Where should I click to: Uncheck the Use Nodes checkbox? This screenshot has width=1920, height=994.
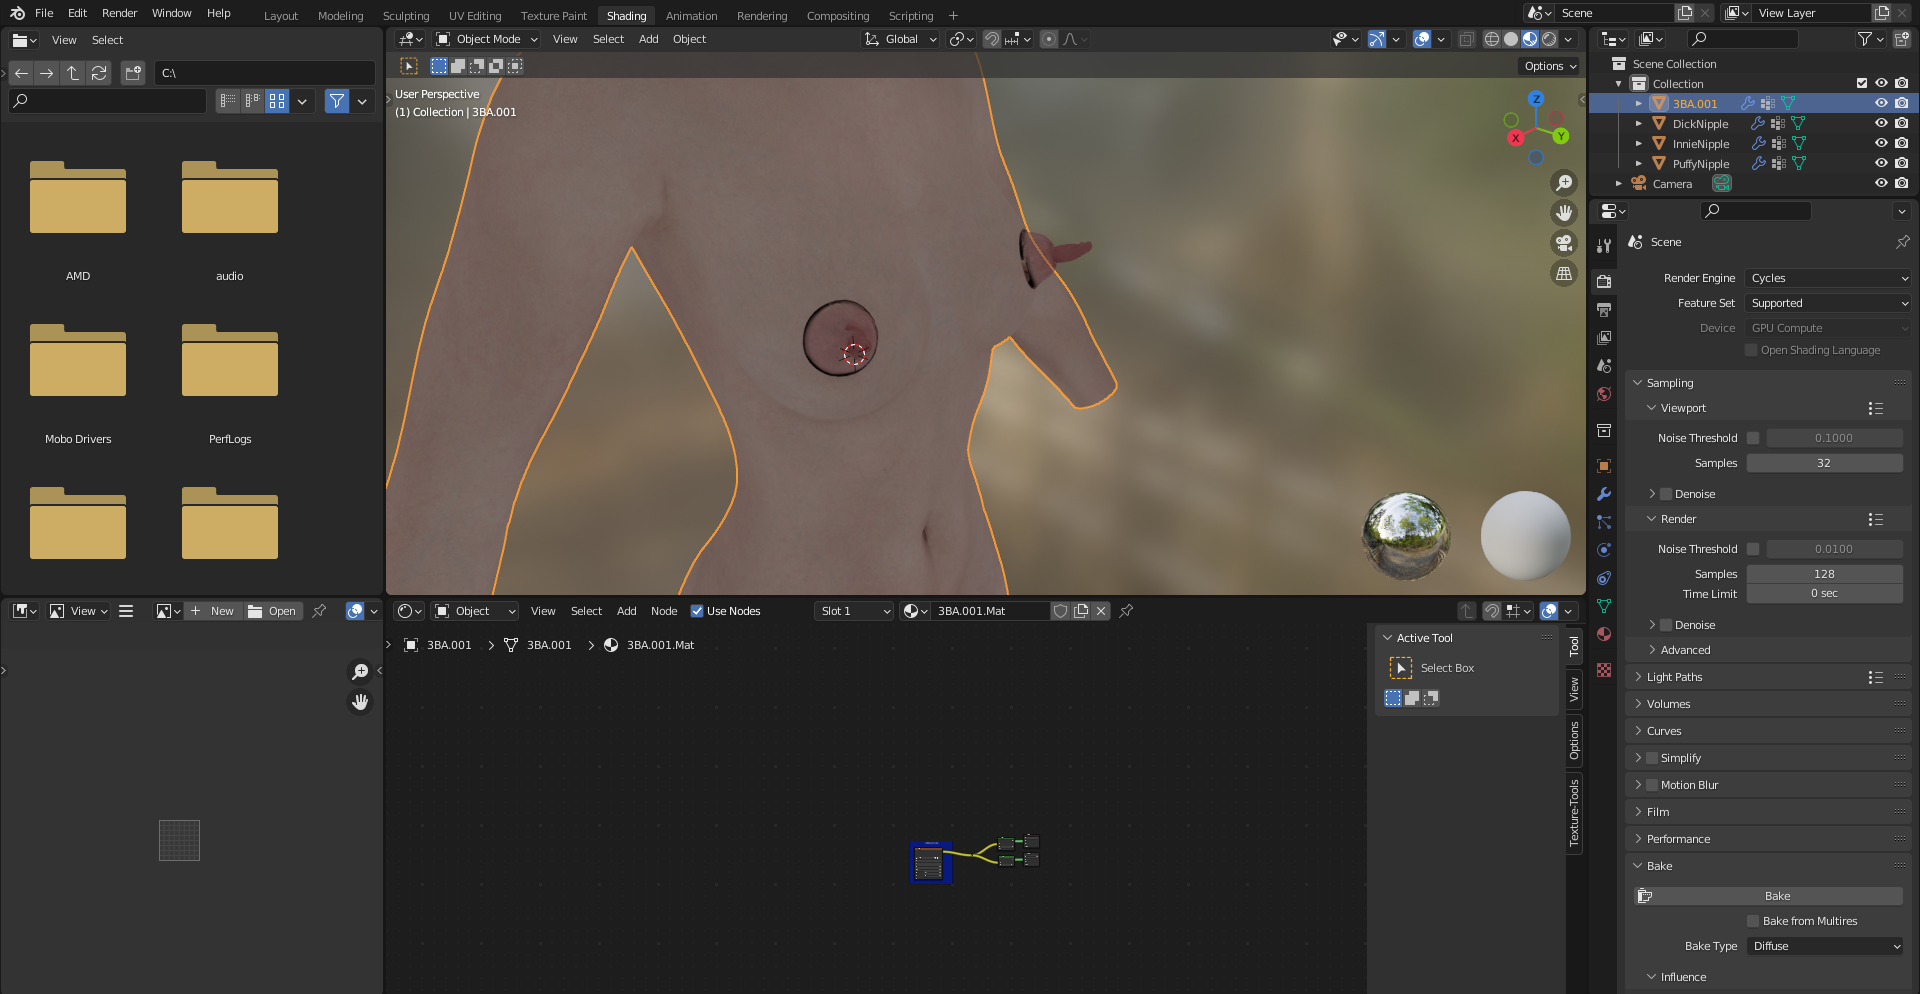(697, 611)
